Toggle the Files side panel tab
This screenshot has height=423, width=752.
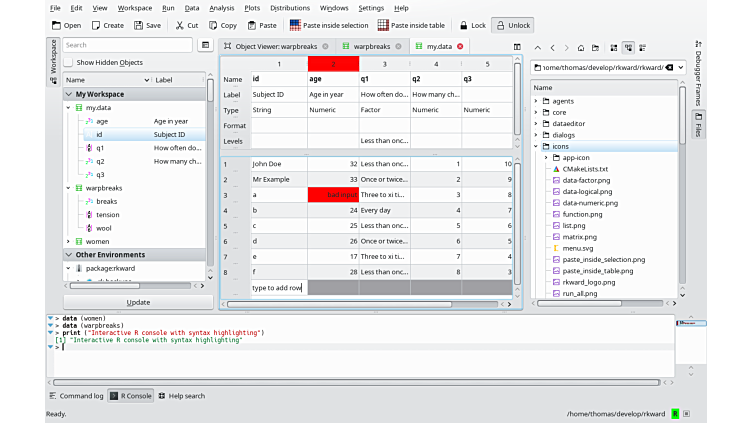(x=697, y=122)
